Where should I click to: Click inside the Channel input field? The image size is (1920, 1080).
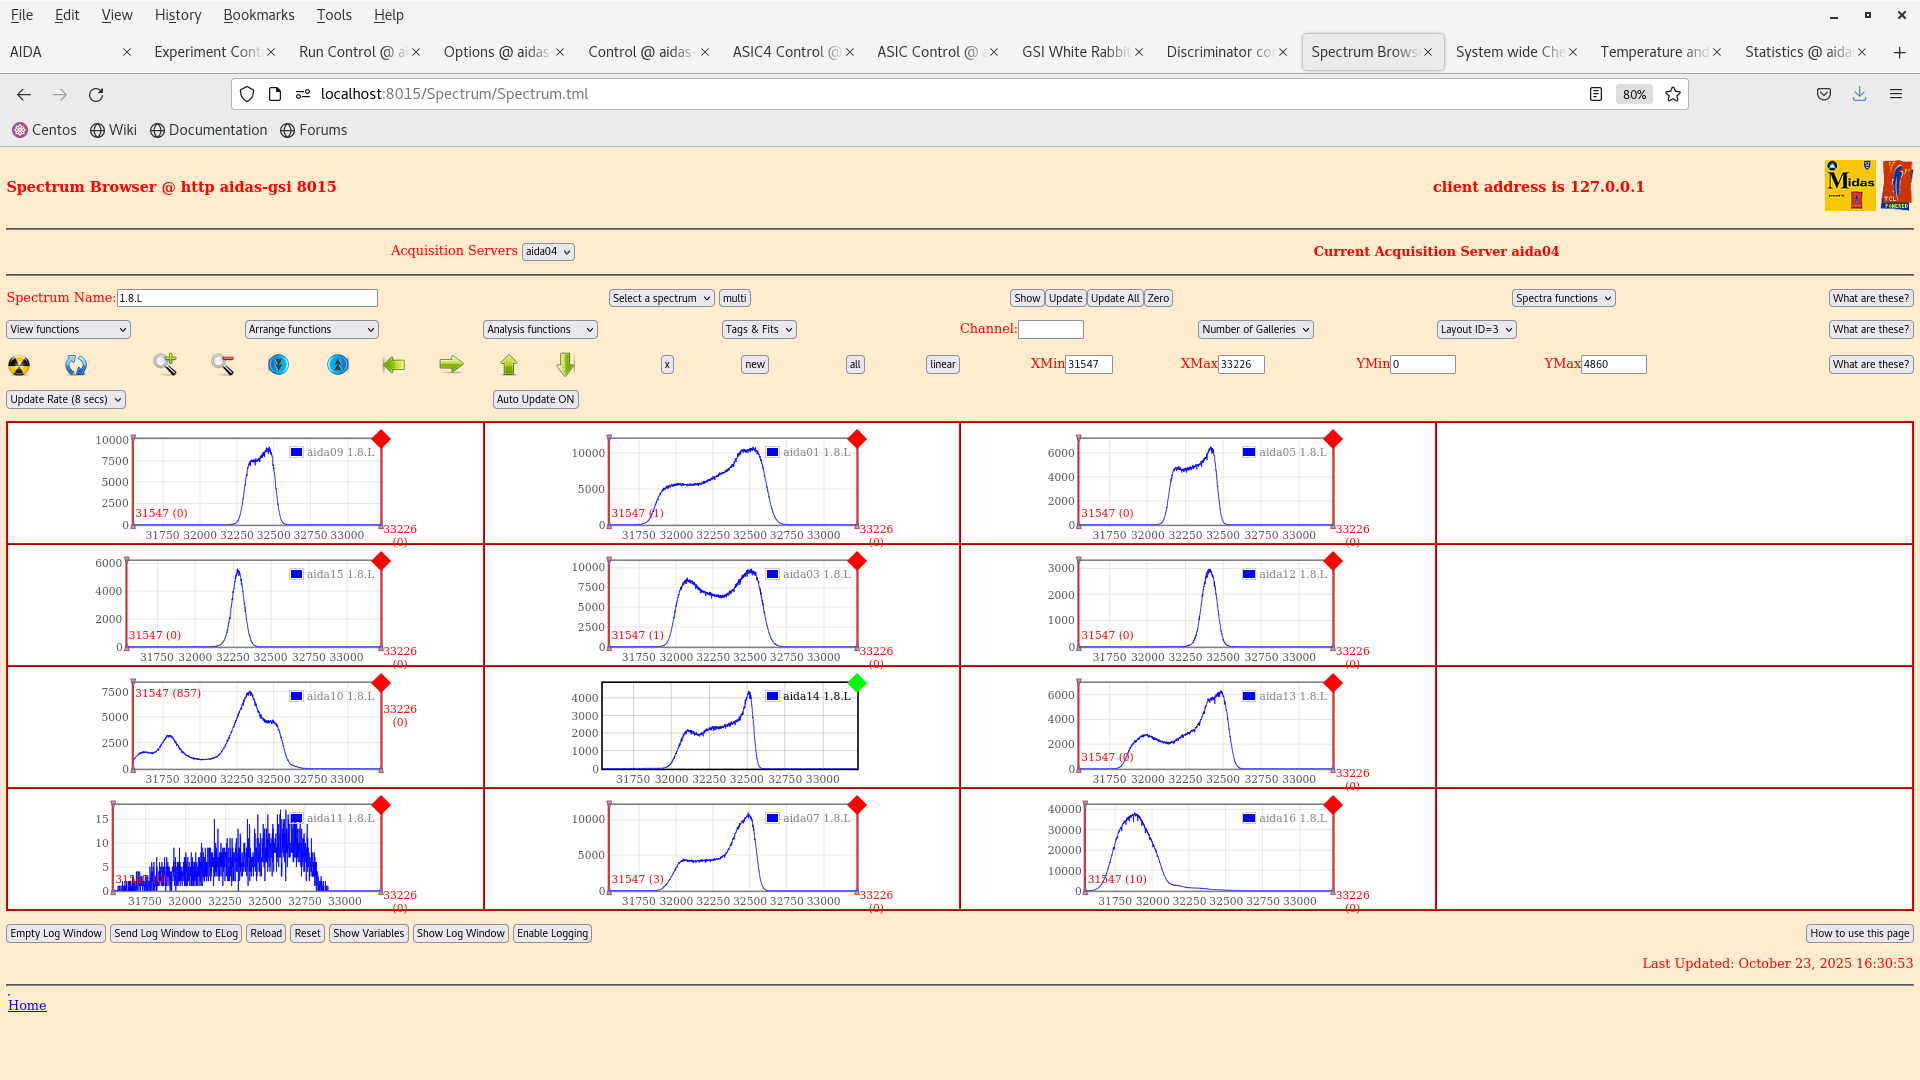pyautogui.click(x=1051, y=328)
